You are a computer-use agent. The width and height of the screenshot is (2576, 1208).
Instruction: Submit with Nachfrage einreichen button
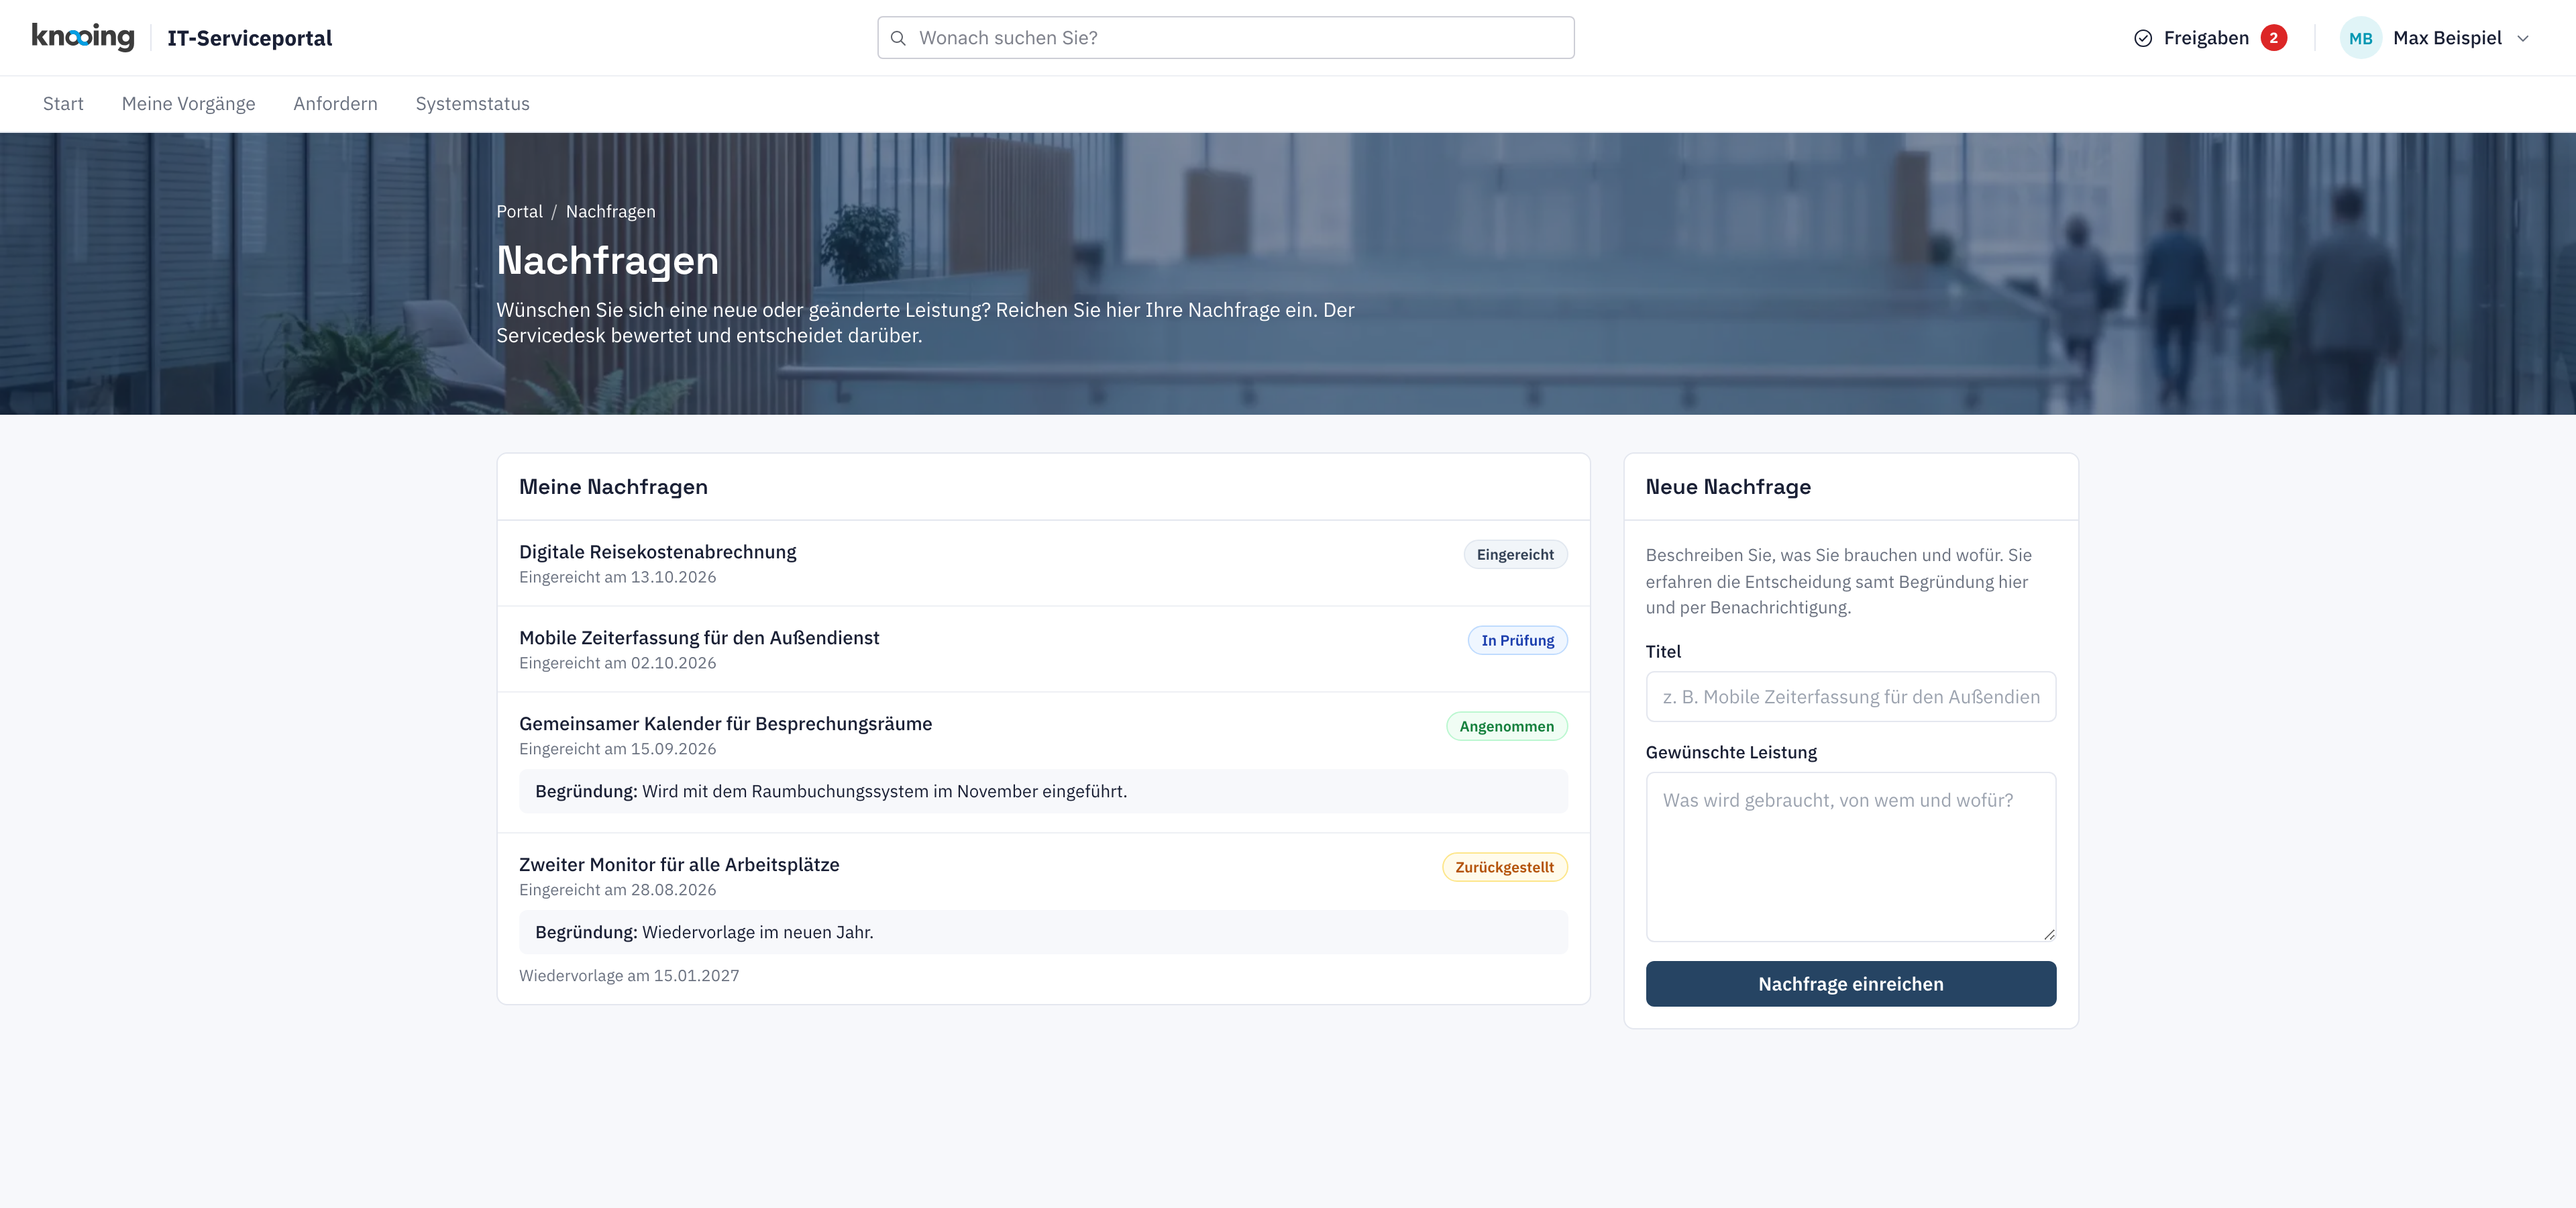coord(1850,984)
